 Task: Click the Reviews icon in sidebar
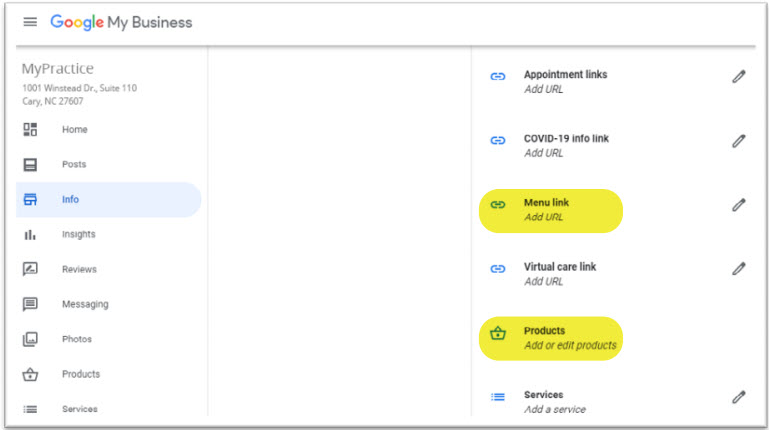[x=30, y=269]
